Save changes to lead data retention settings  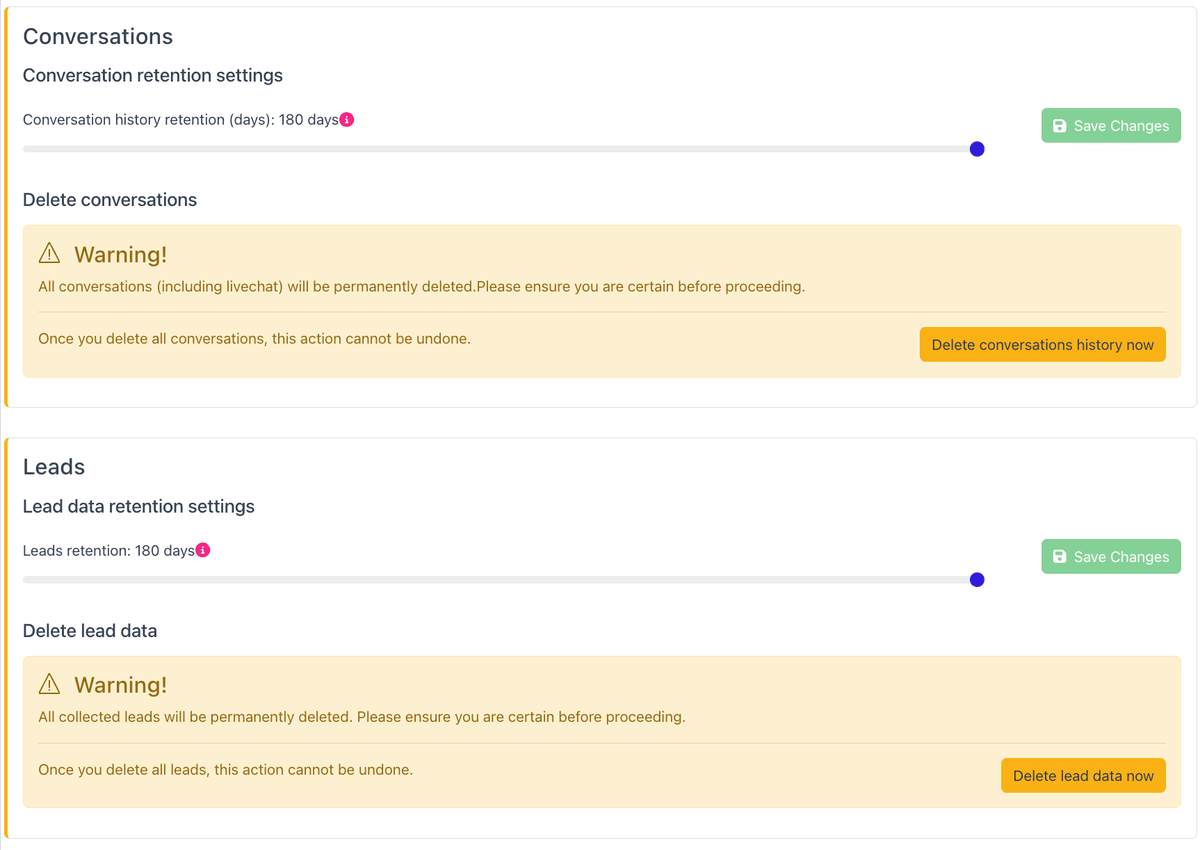tap(1111, 557)
